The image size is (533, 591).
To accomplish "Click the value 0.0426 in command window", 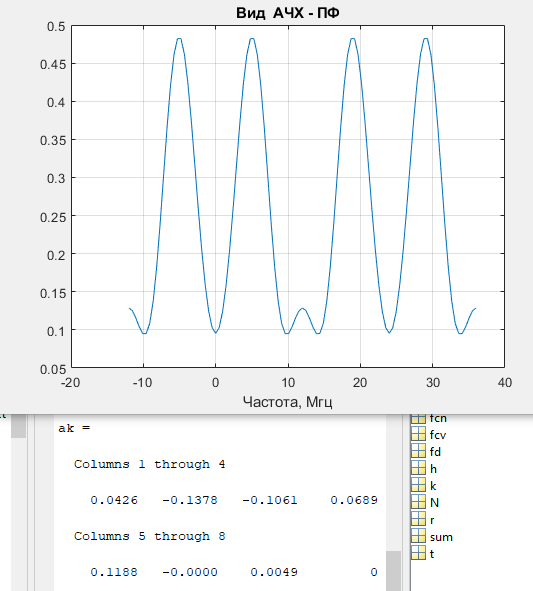I will [114, 500].
